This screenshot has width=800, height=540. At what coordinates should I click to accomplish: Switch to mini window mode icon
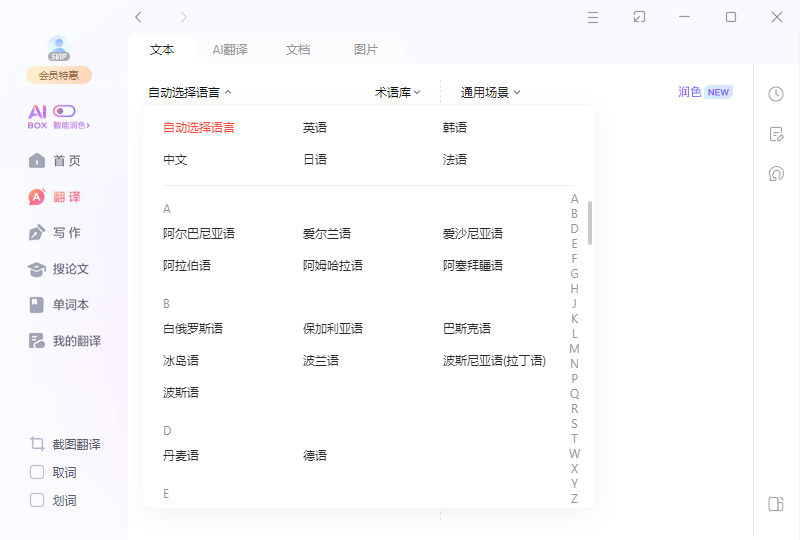pos(639,17)
